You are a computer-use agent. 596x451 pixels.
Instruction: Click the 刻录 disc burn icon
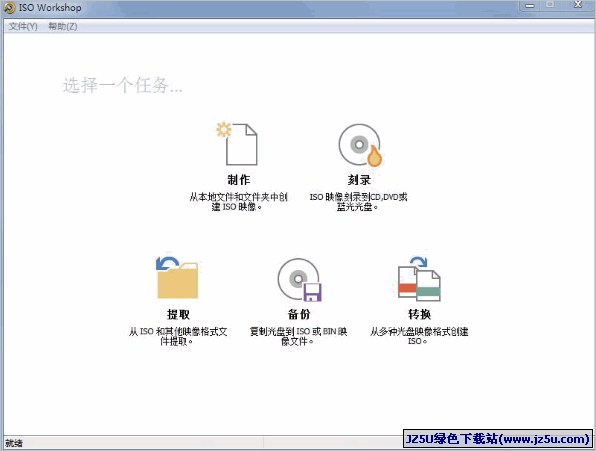point(360,145)
